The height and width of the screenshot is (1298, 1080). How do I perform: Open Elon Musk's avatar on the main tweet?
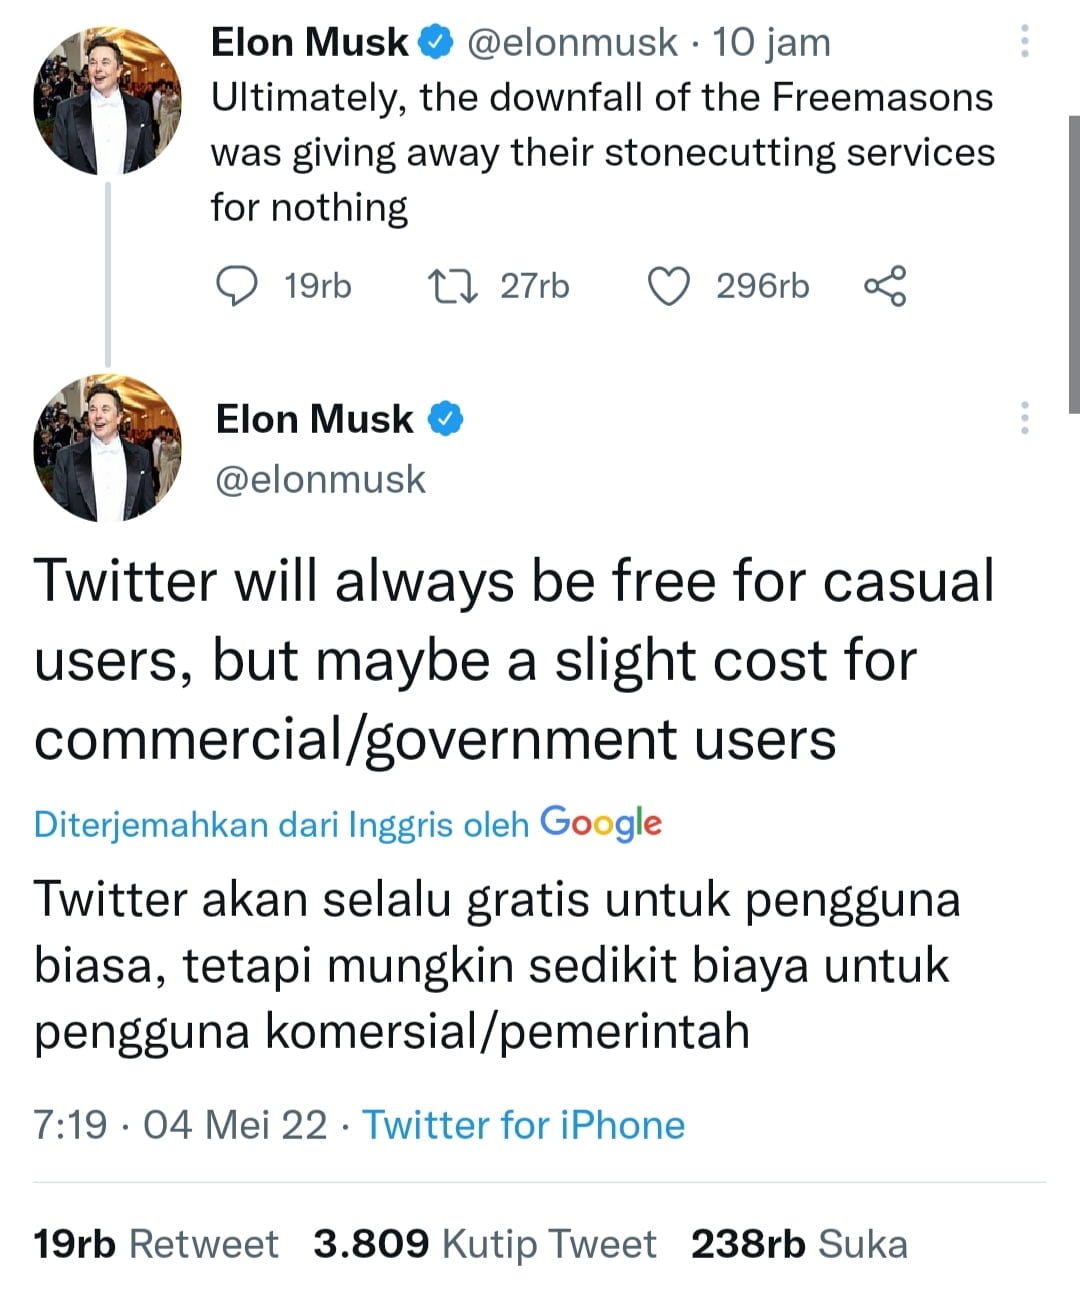click(x=108, y=448)
